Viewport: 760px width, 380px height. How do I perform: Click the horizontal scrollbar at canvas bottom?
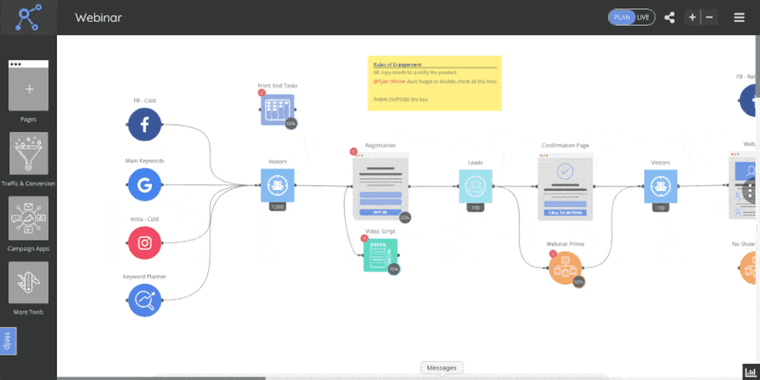[161, 379]
